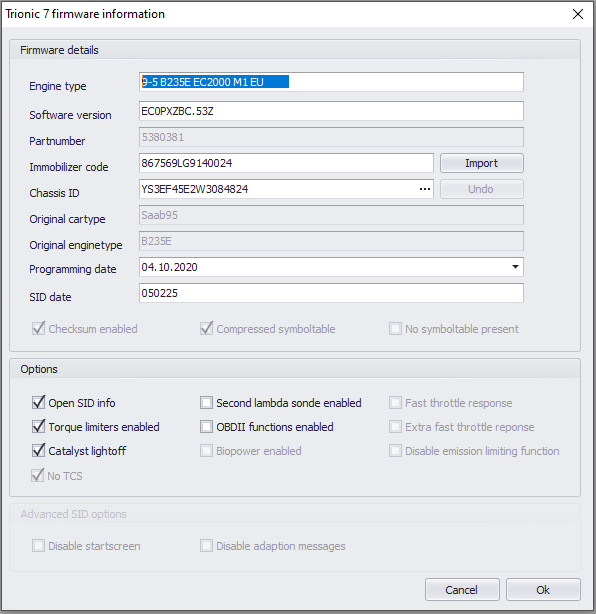596x614 pixels.
Task: Uncheck the Catalyst lightoff option
Action: 38,451
